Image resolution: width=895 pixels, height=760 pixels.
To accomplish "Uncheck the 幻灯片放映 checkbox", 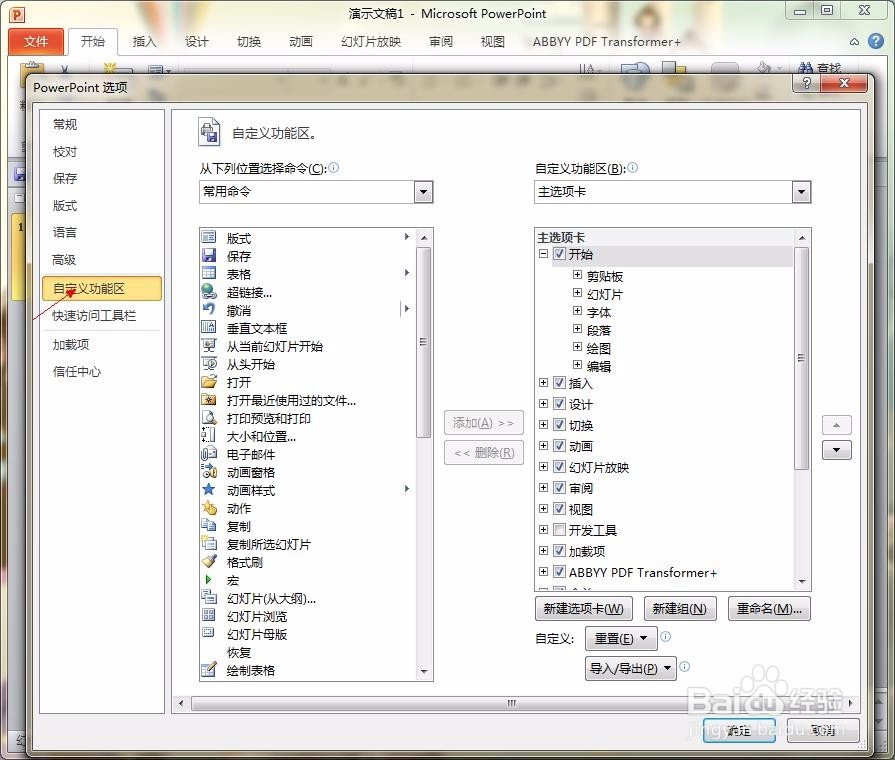I will (x=559, y=467).
